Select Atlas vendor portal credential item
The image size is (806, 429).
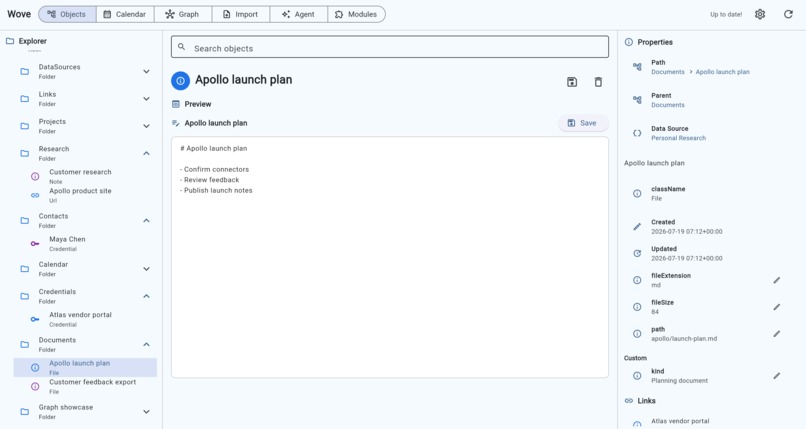point(85,319)
